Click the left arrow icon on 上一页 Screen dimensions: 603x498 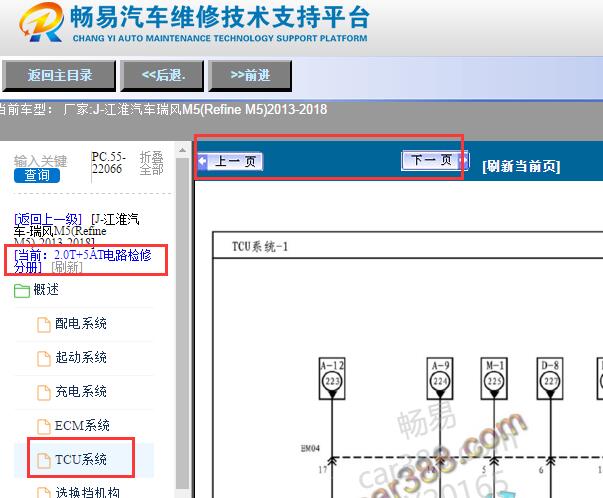203,161
